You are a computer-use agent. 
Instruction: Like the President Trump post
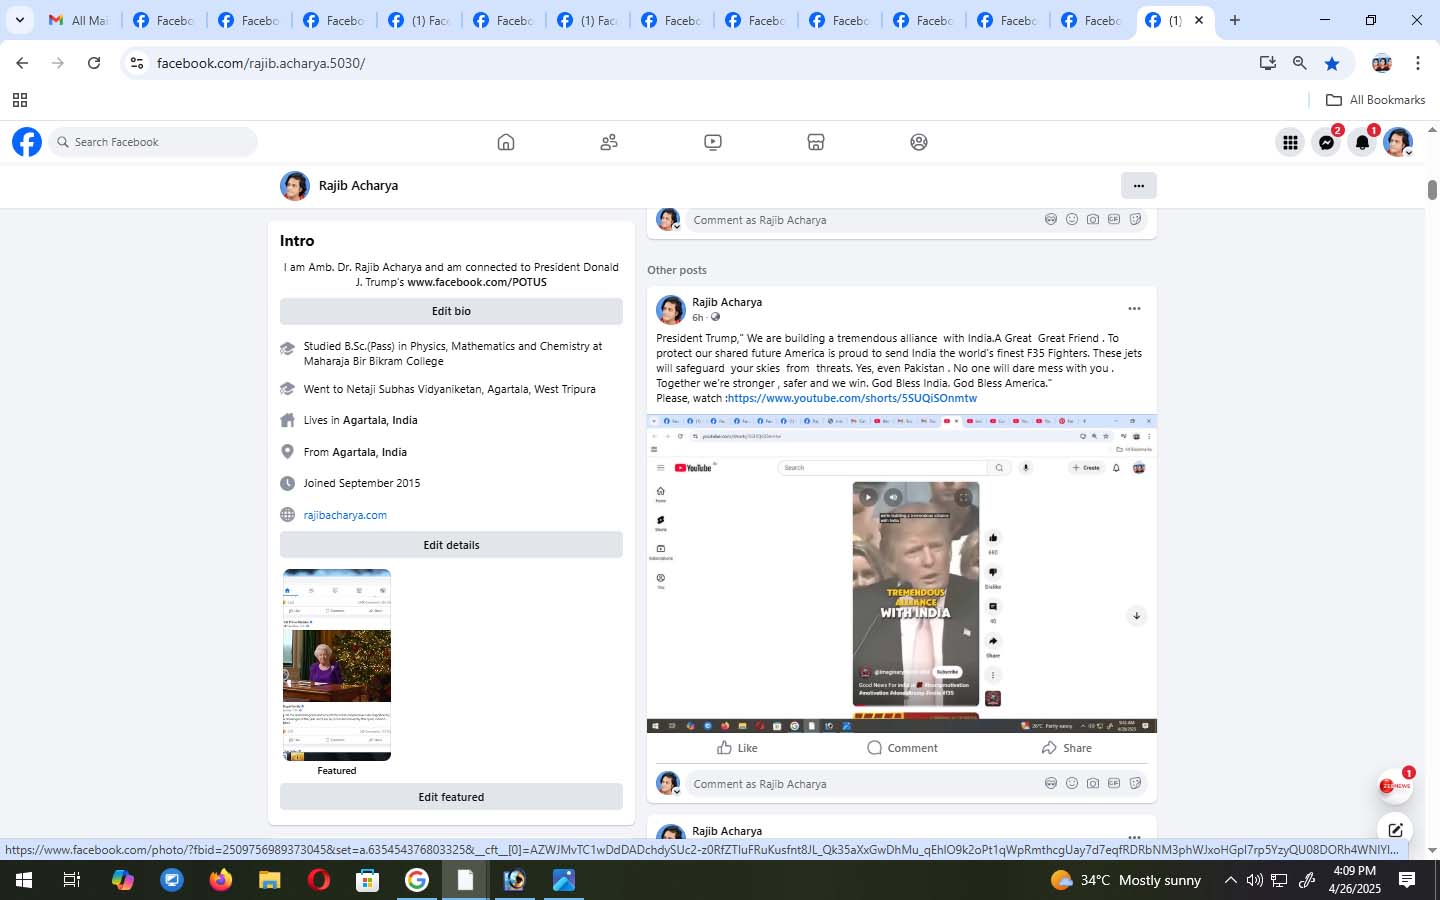point(737,748)
